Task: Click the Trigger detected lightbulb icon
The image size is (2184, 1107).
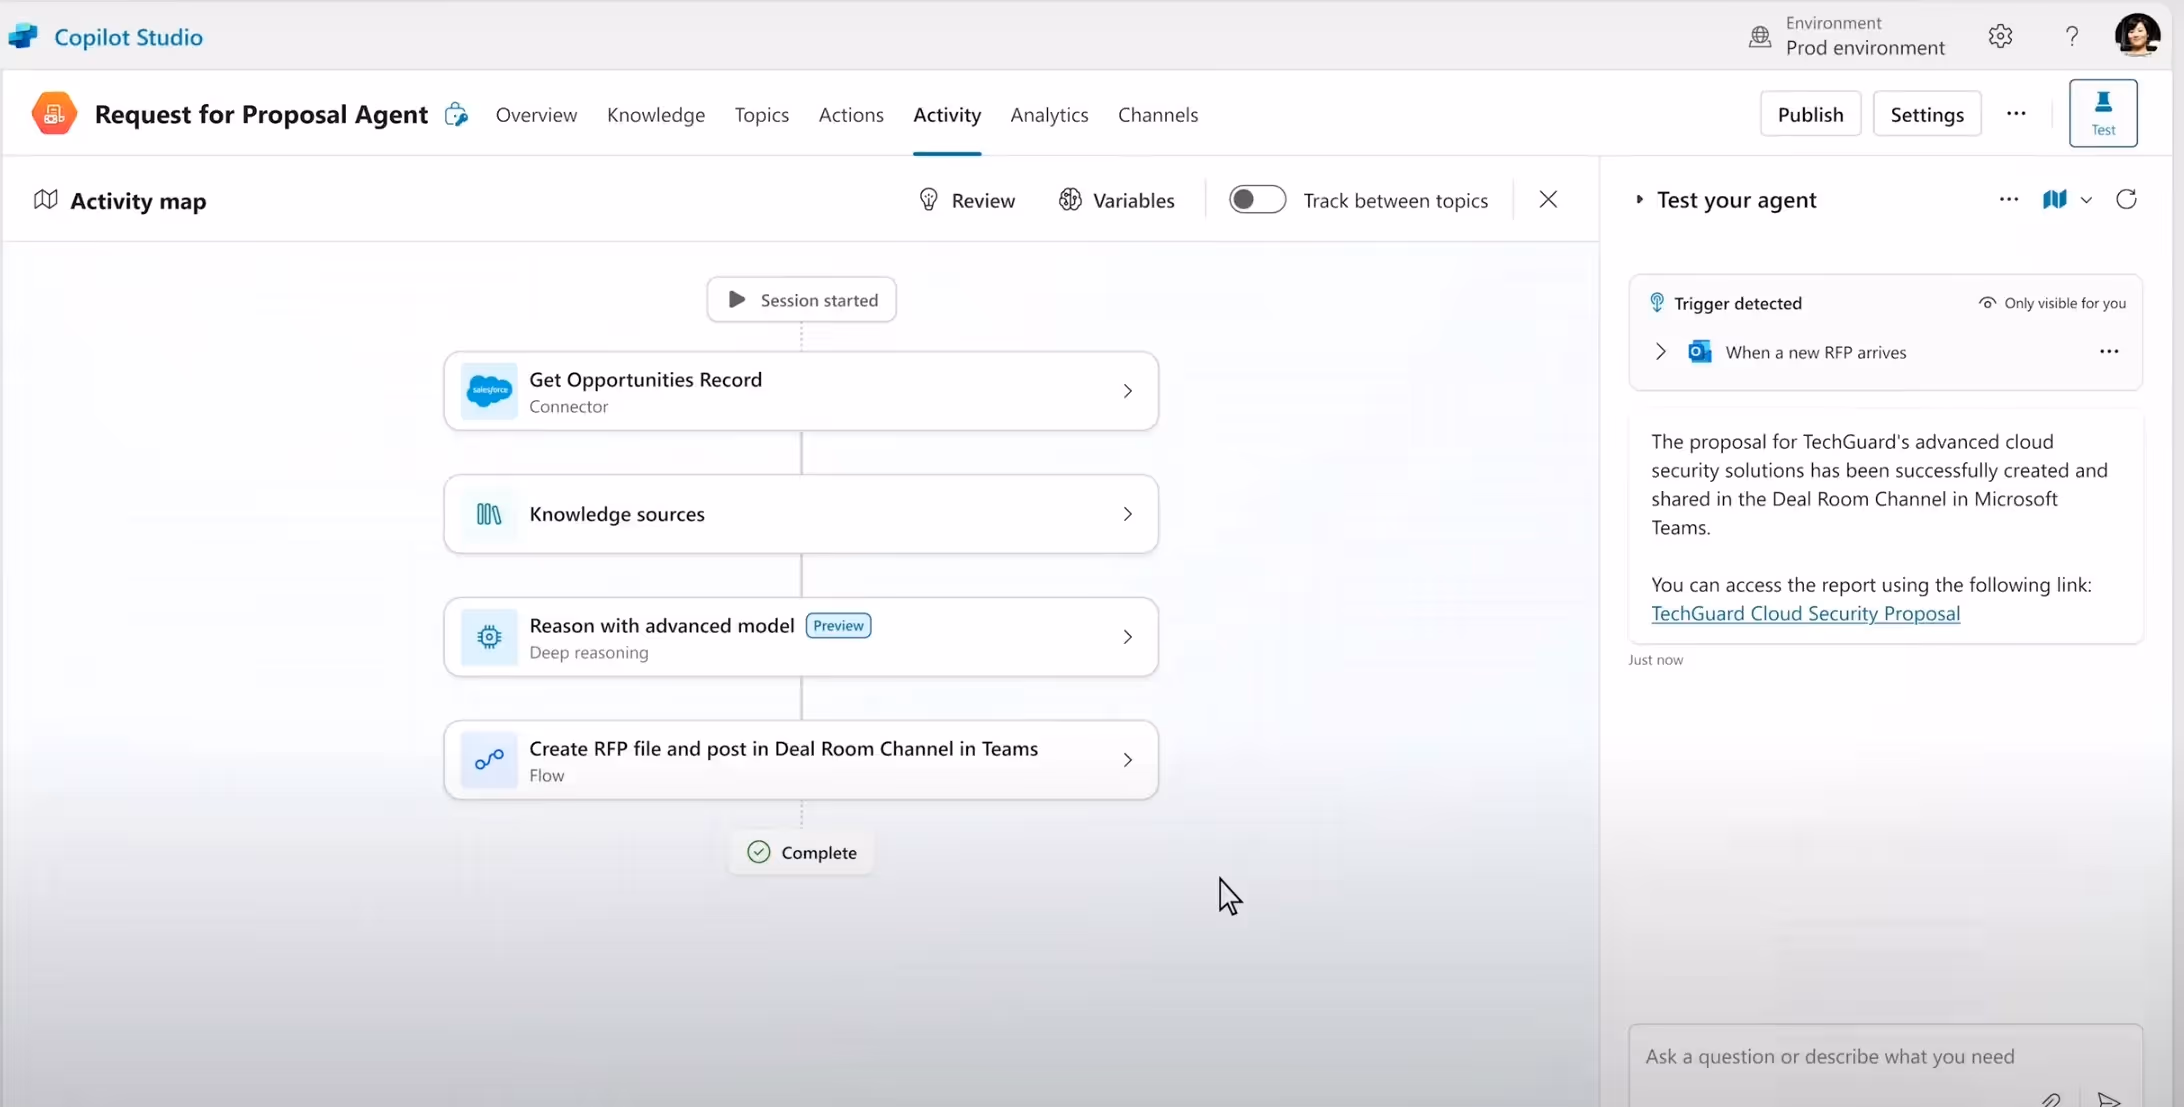Action: point(1657,302)
